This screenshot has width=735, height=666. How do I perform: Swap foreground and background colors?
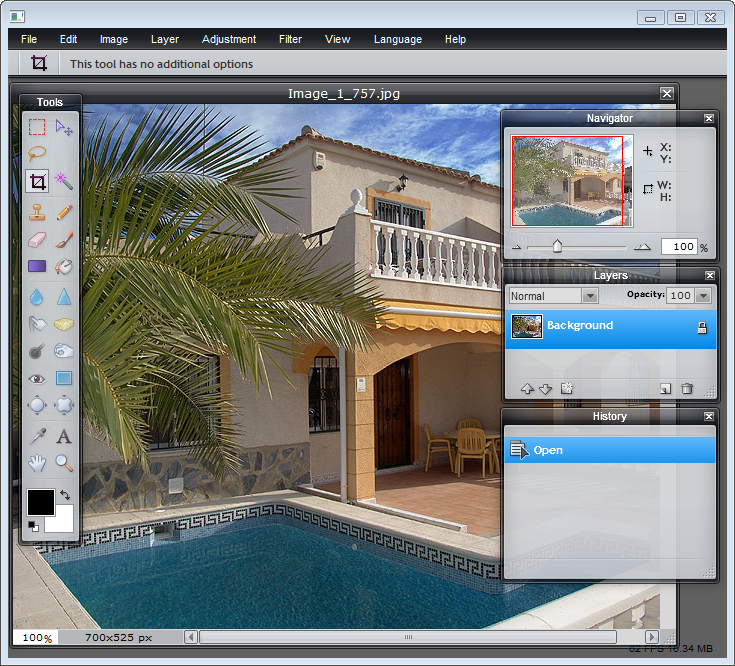pyautogui.click(x=65, y=495)
